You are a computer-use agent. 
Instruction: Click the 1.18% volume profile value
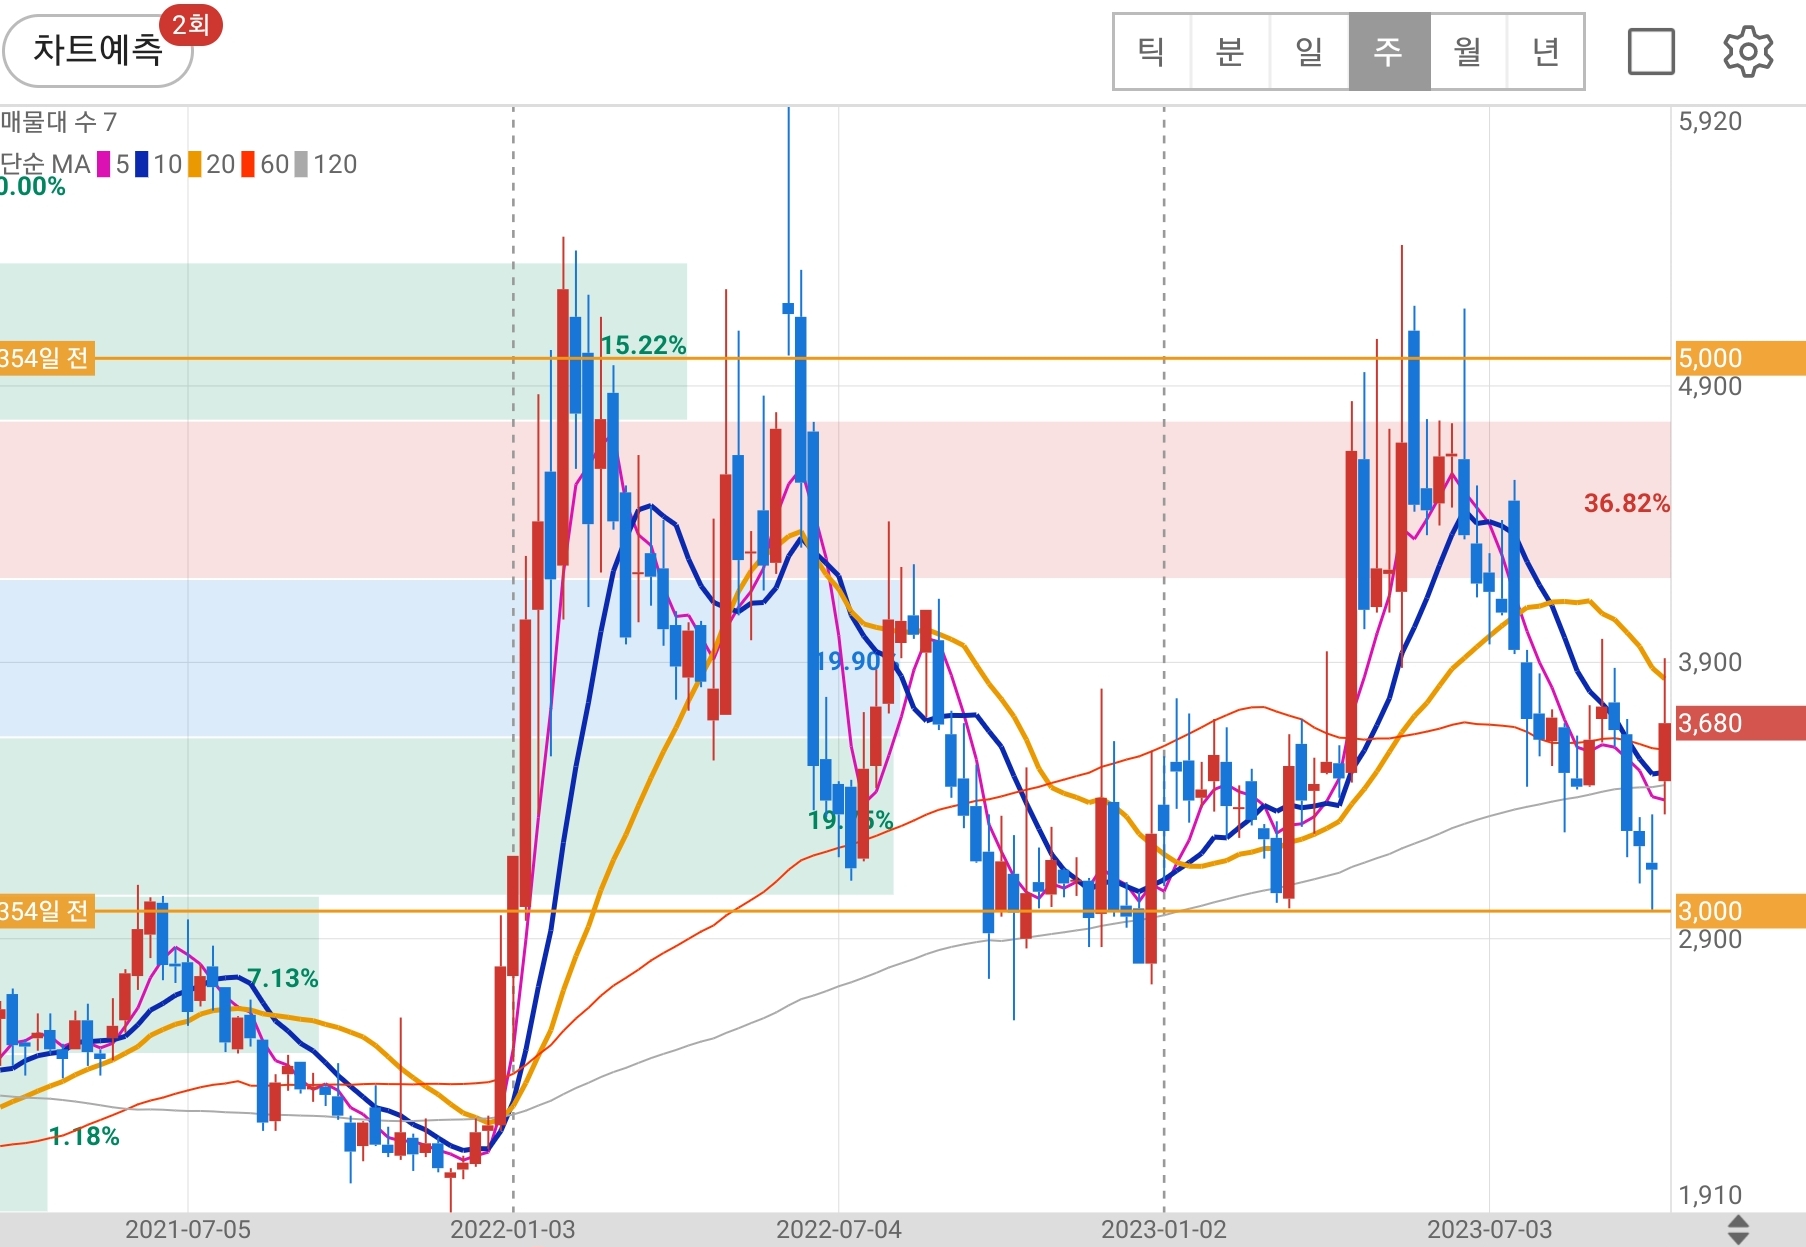point(85,1136)
